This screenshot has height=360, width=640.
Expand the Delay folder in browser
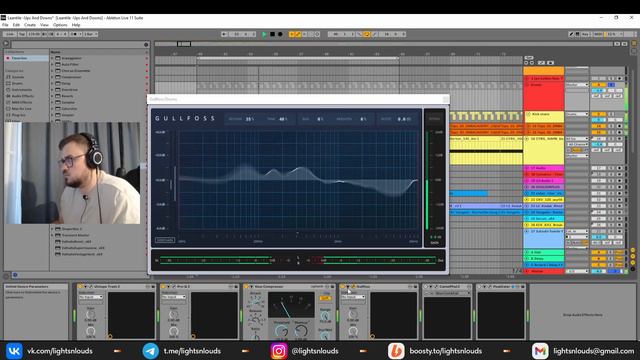tap(52, 83)
